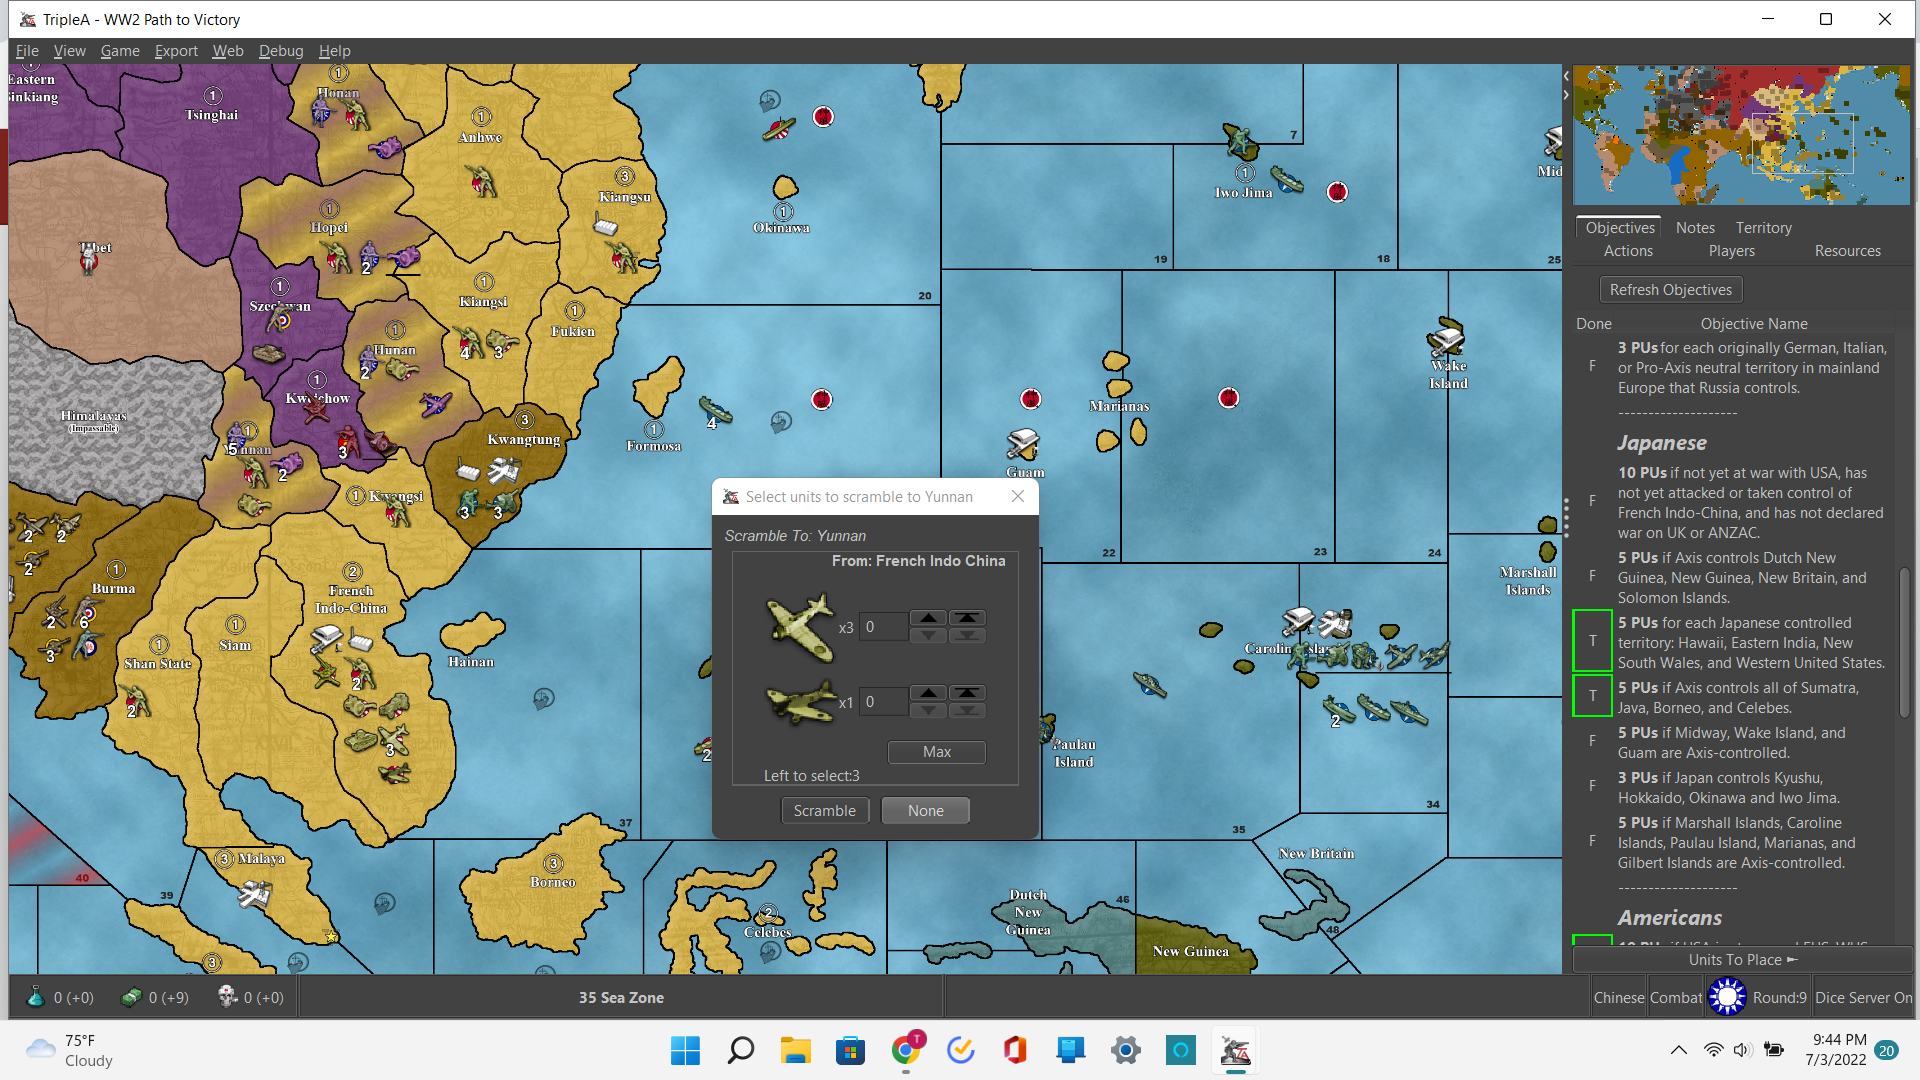
Task: Open the Web menu
Action: click(228, 51)
